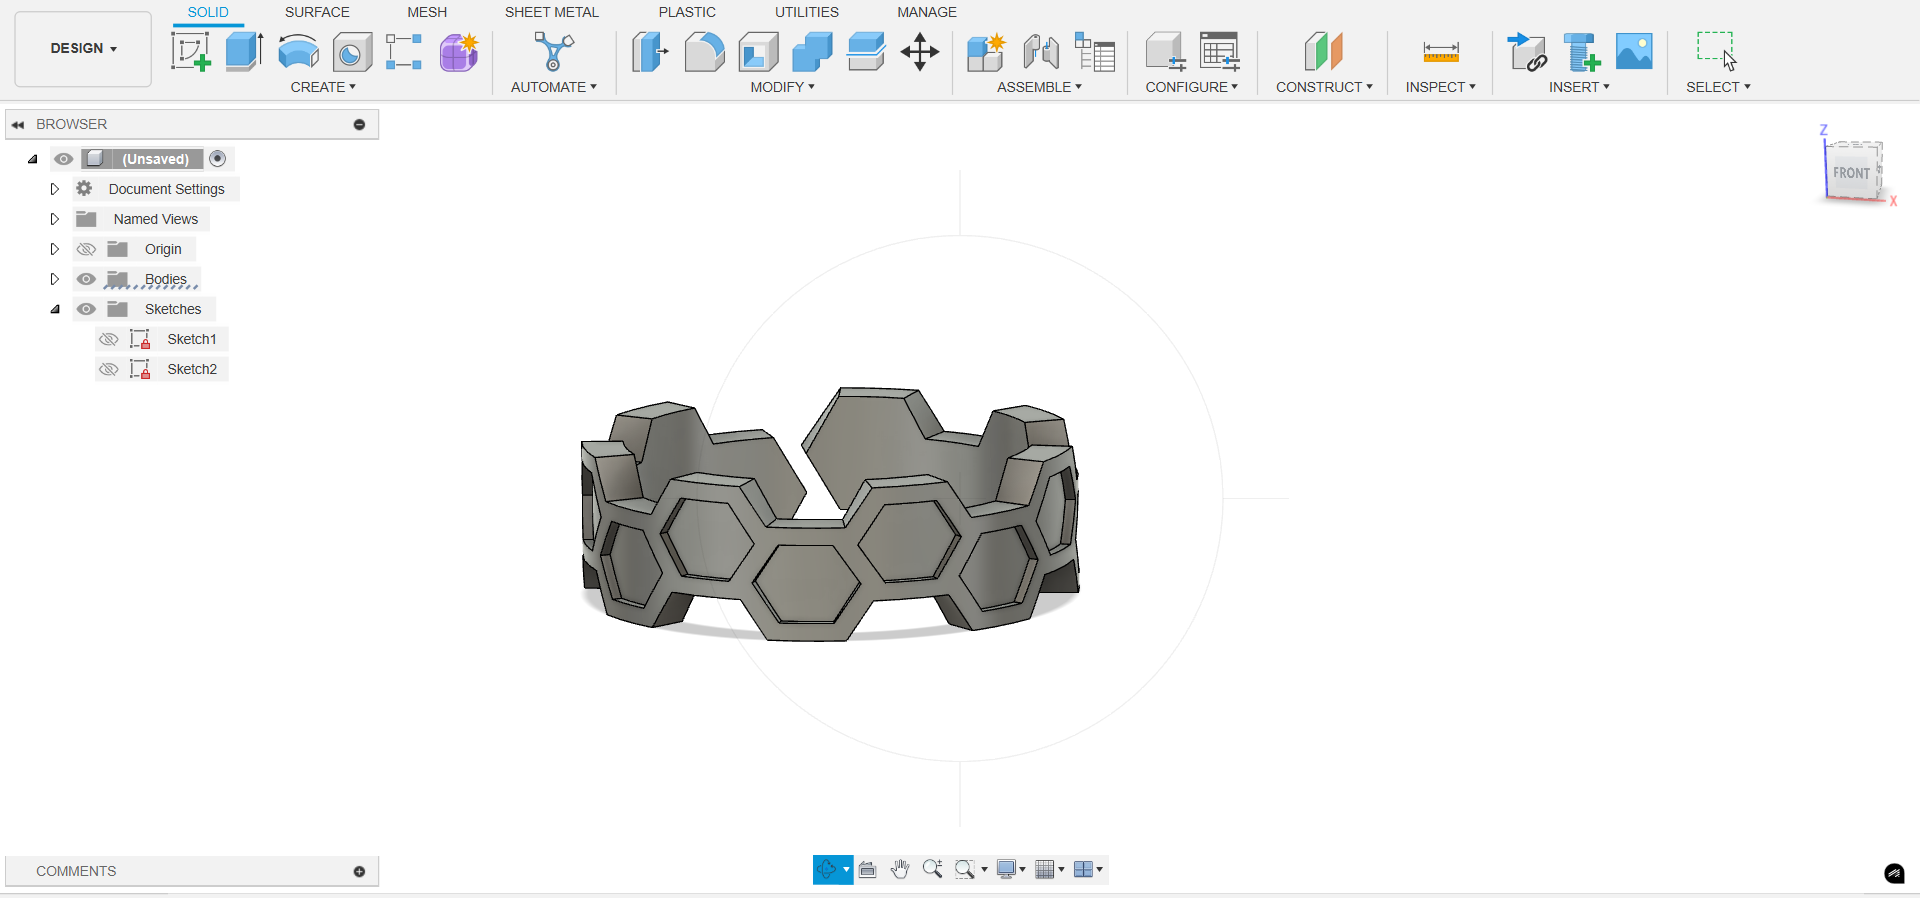
Task: Open the ASSEMBLE dropdown menu
Action: [x=1039, y=87]
